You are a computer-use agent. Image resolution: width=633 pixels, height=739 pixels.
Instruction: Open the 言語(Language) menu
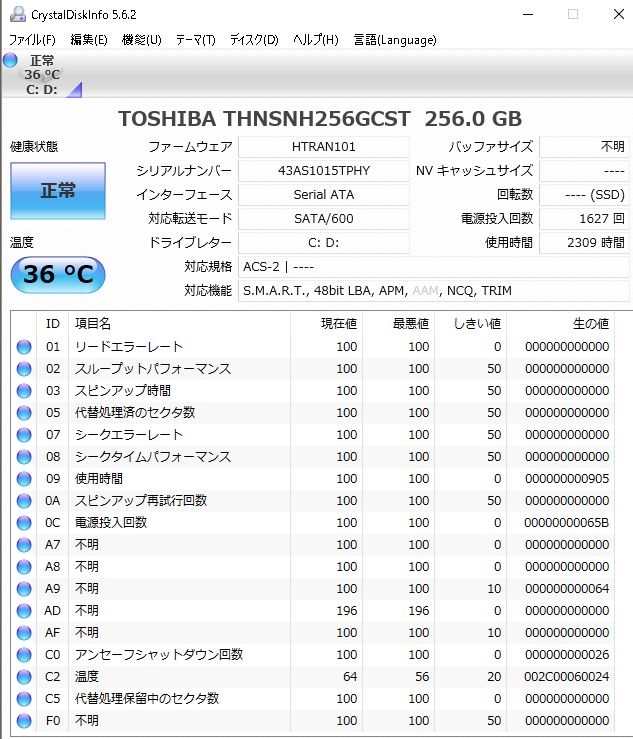395,40
